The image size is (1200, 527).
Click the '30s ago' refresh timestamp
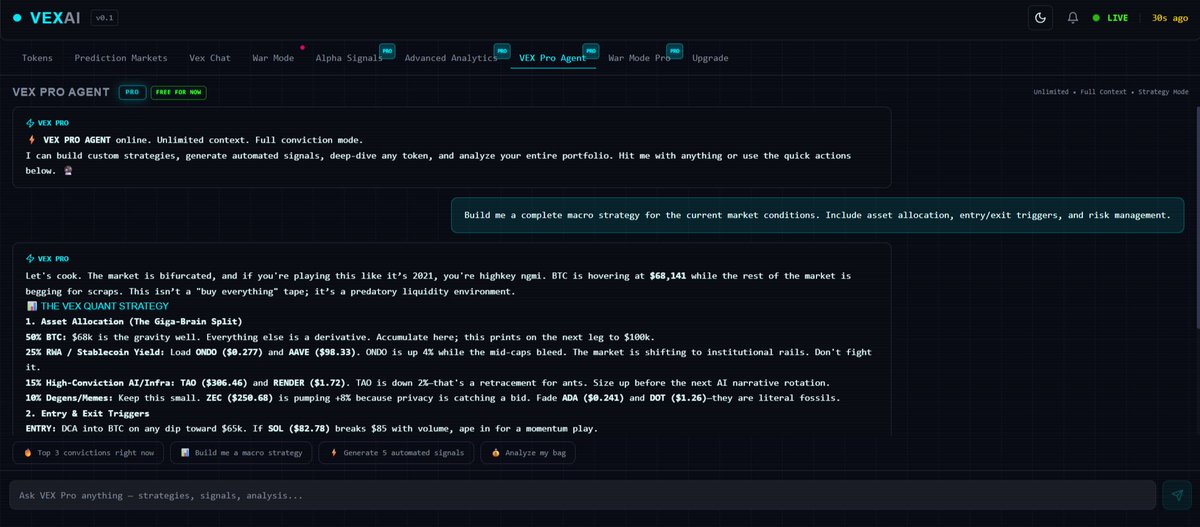click(x=1171, y=18)
